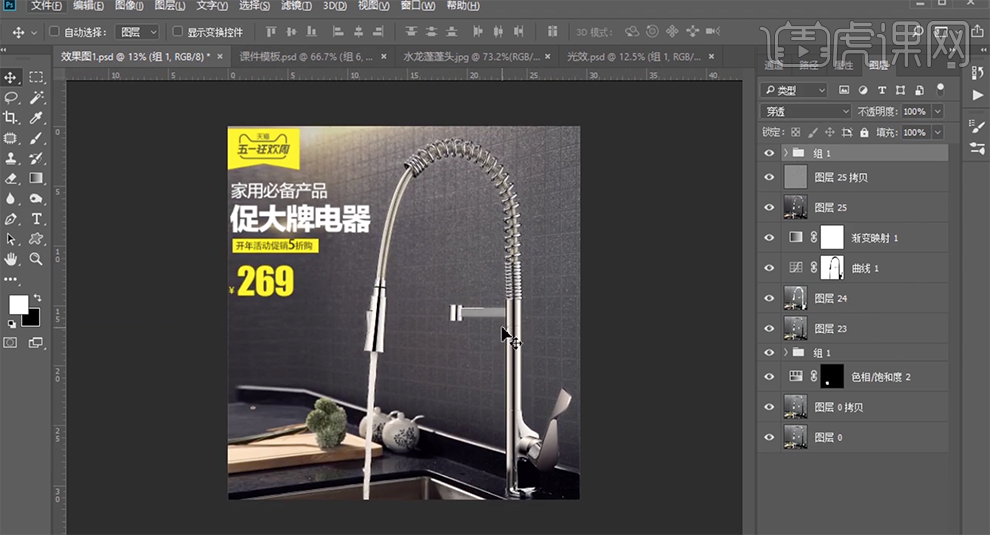Select the Pen tool
Viewport: 990px width, 535px height.
tap(11, 219)
